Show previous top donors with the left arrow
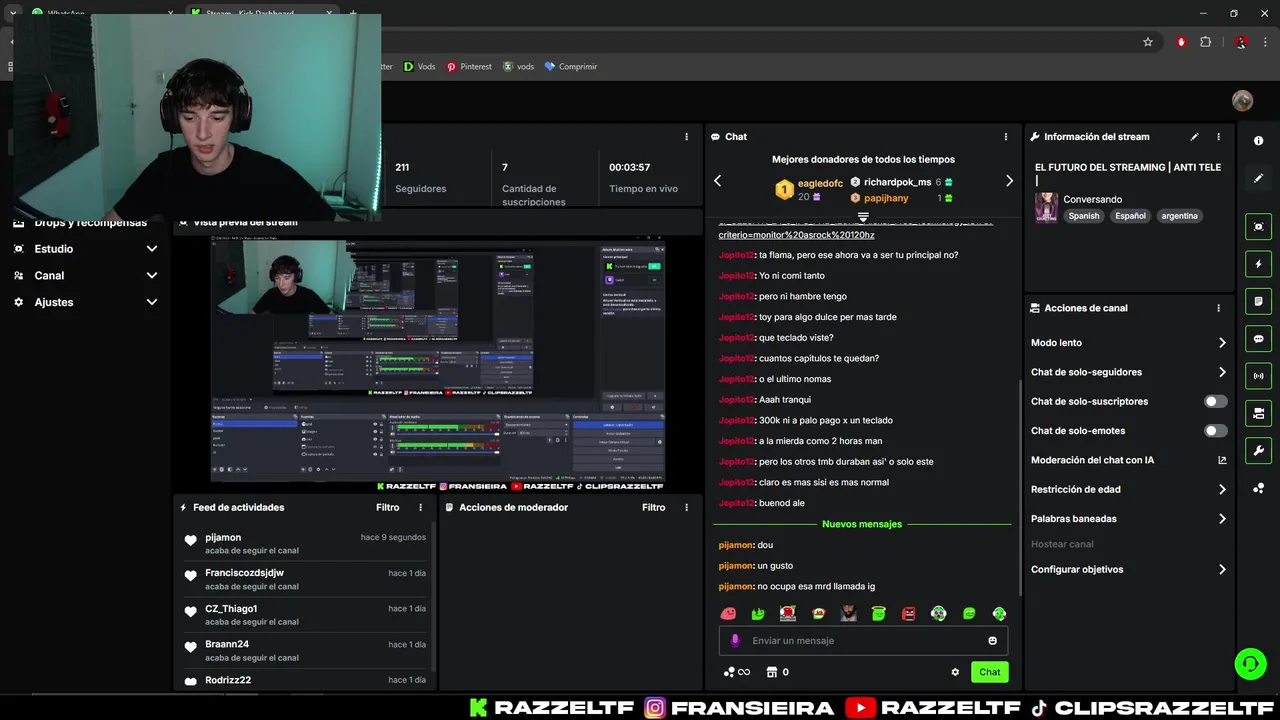Image resolution: width=1280 pixels, height=720 pixels. 717,181
